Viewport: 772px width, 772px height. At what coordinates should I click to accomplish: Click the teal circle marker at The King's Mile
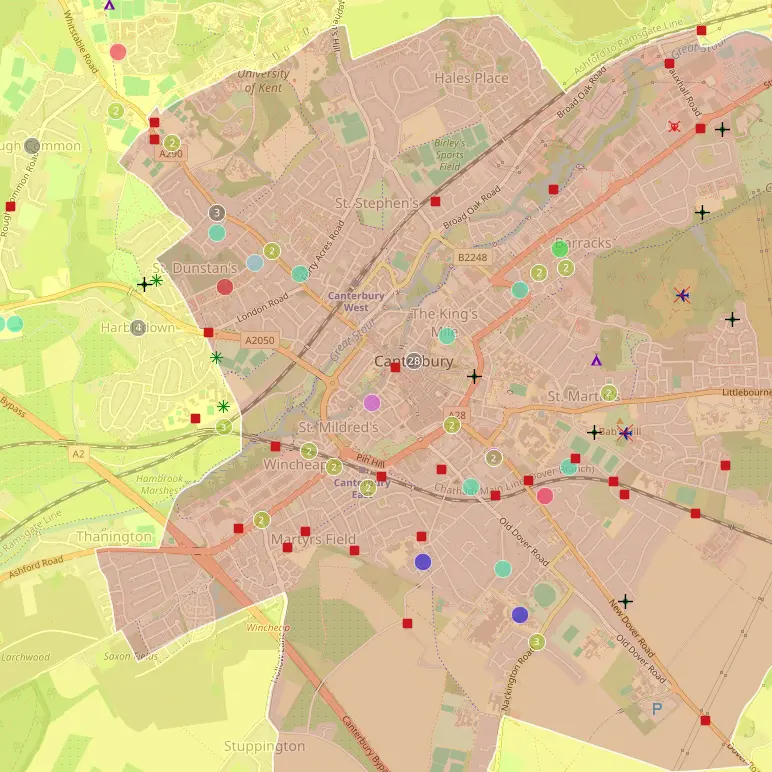pyautogui.click(x=447, y=335)
